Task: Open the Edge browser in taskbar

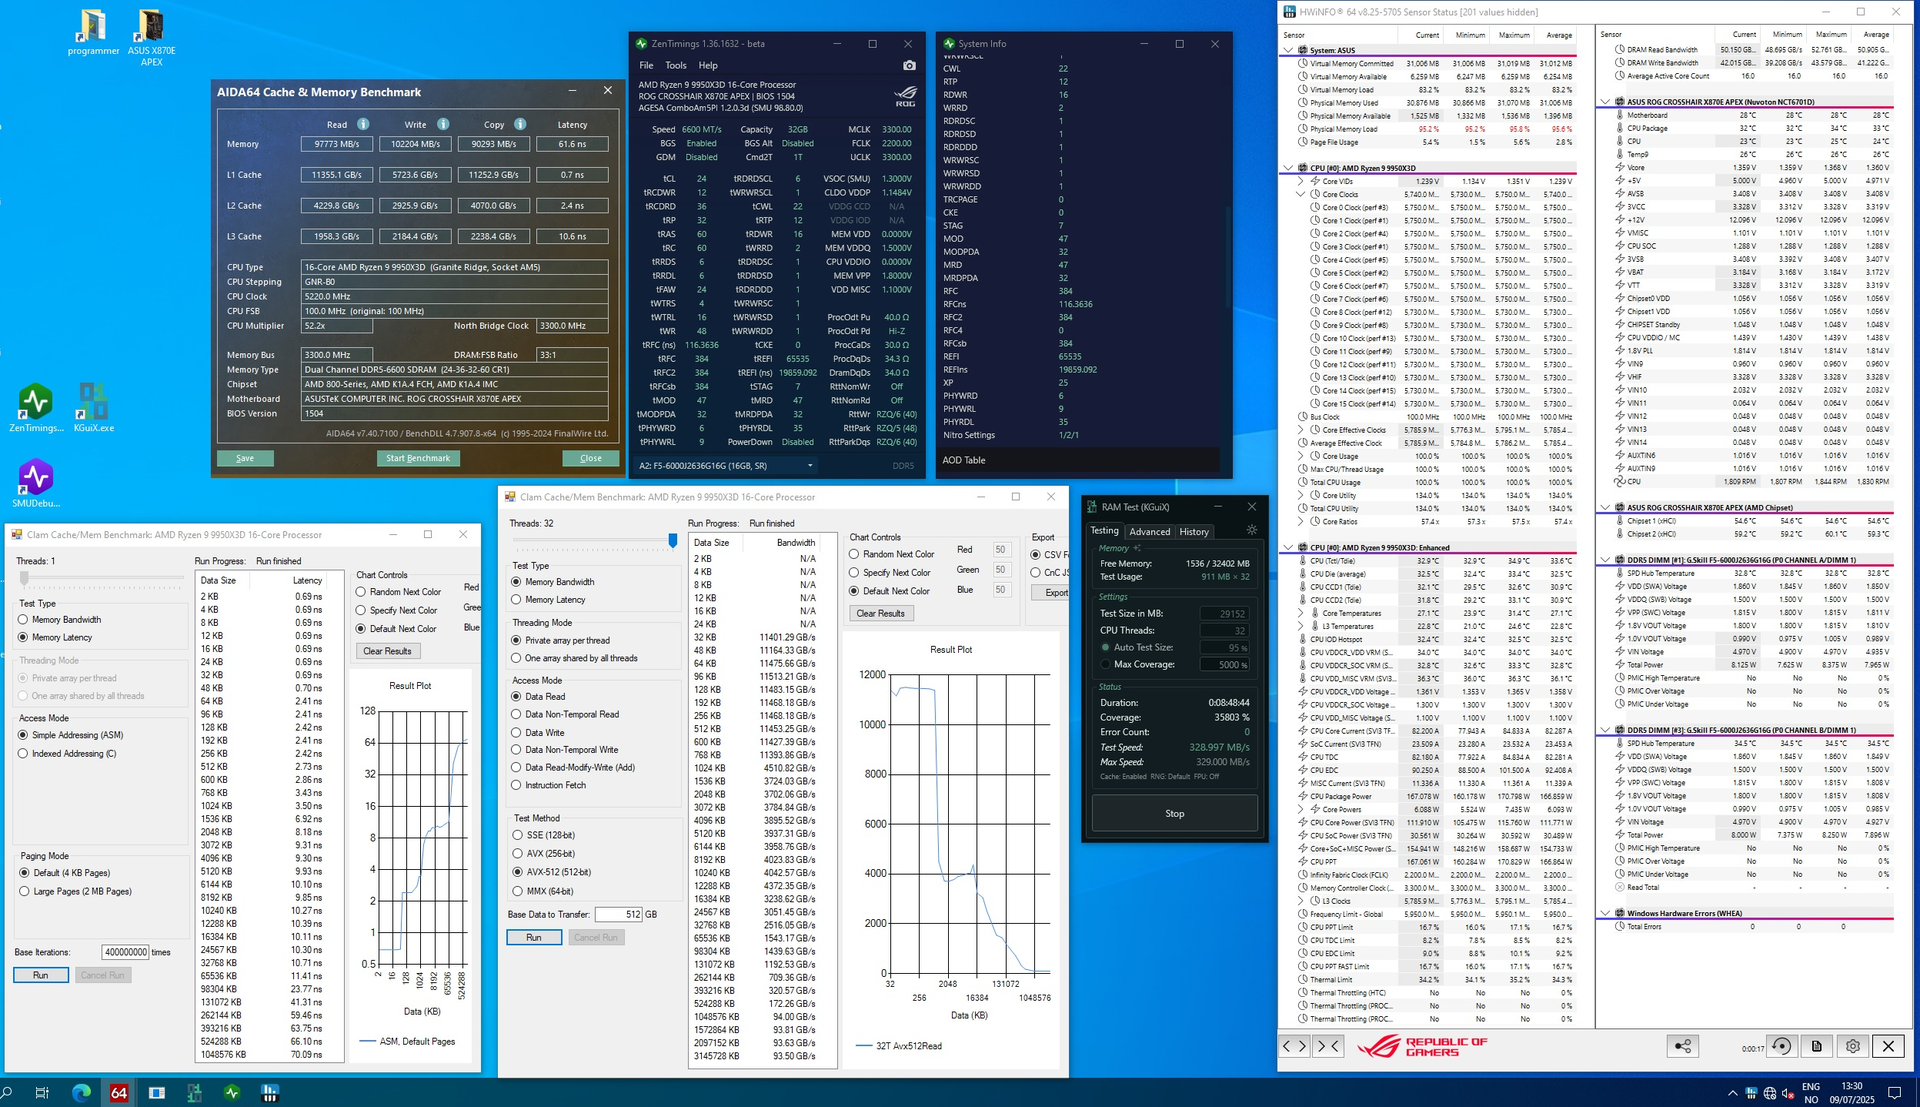Action: pyautogui.click(x=81, y=1093)
